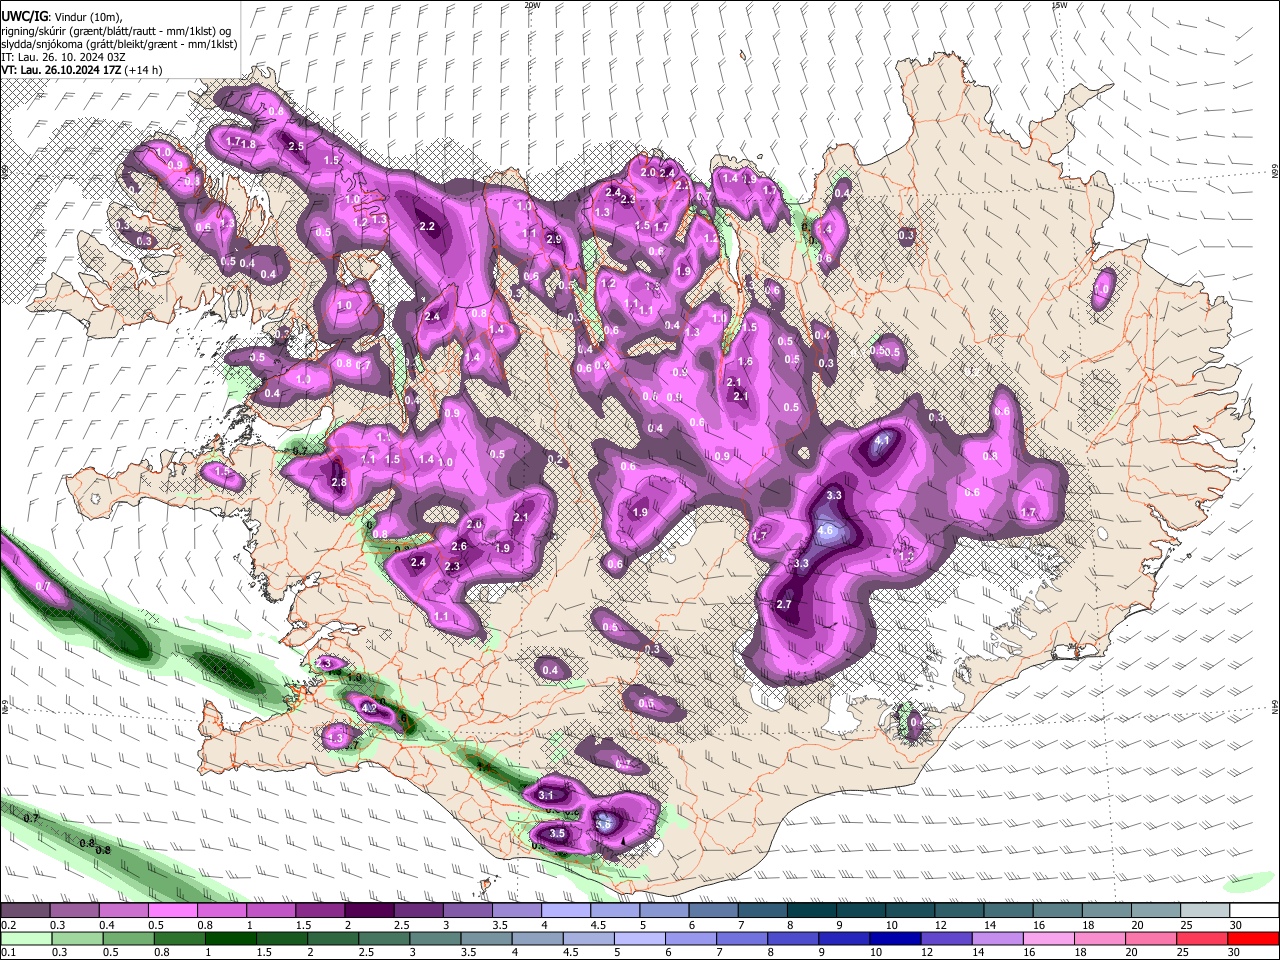This screenshot has width=1280, height=960.
Task: Pick bright pink upper swatch between 0.5 and 0.8
Action: (x=172, y=910)
